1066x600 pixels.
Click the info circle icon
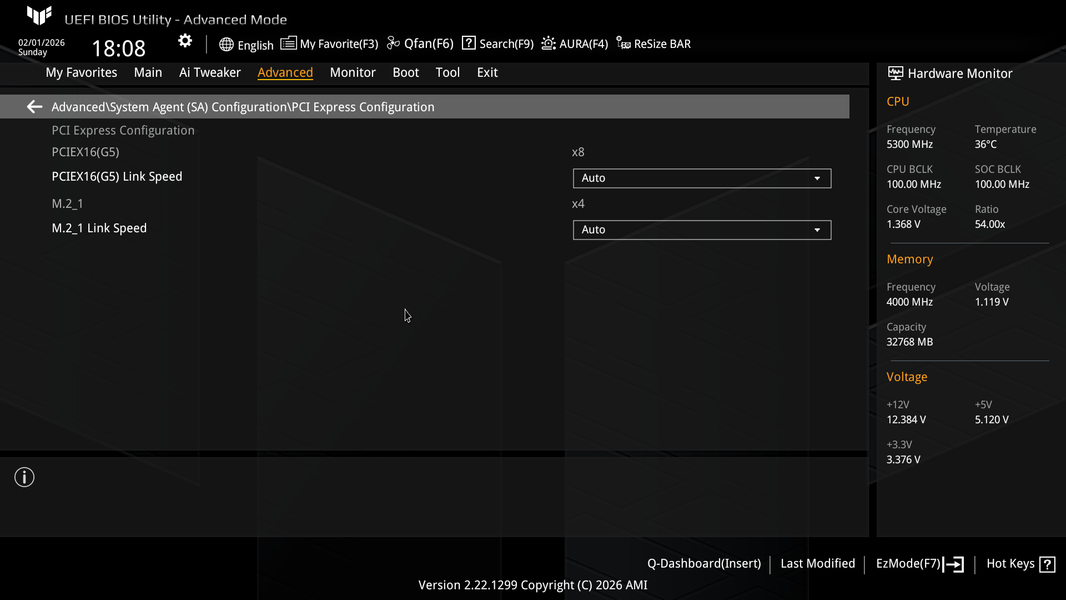(x=24, y=477)
